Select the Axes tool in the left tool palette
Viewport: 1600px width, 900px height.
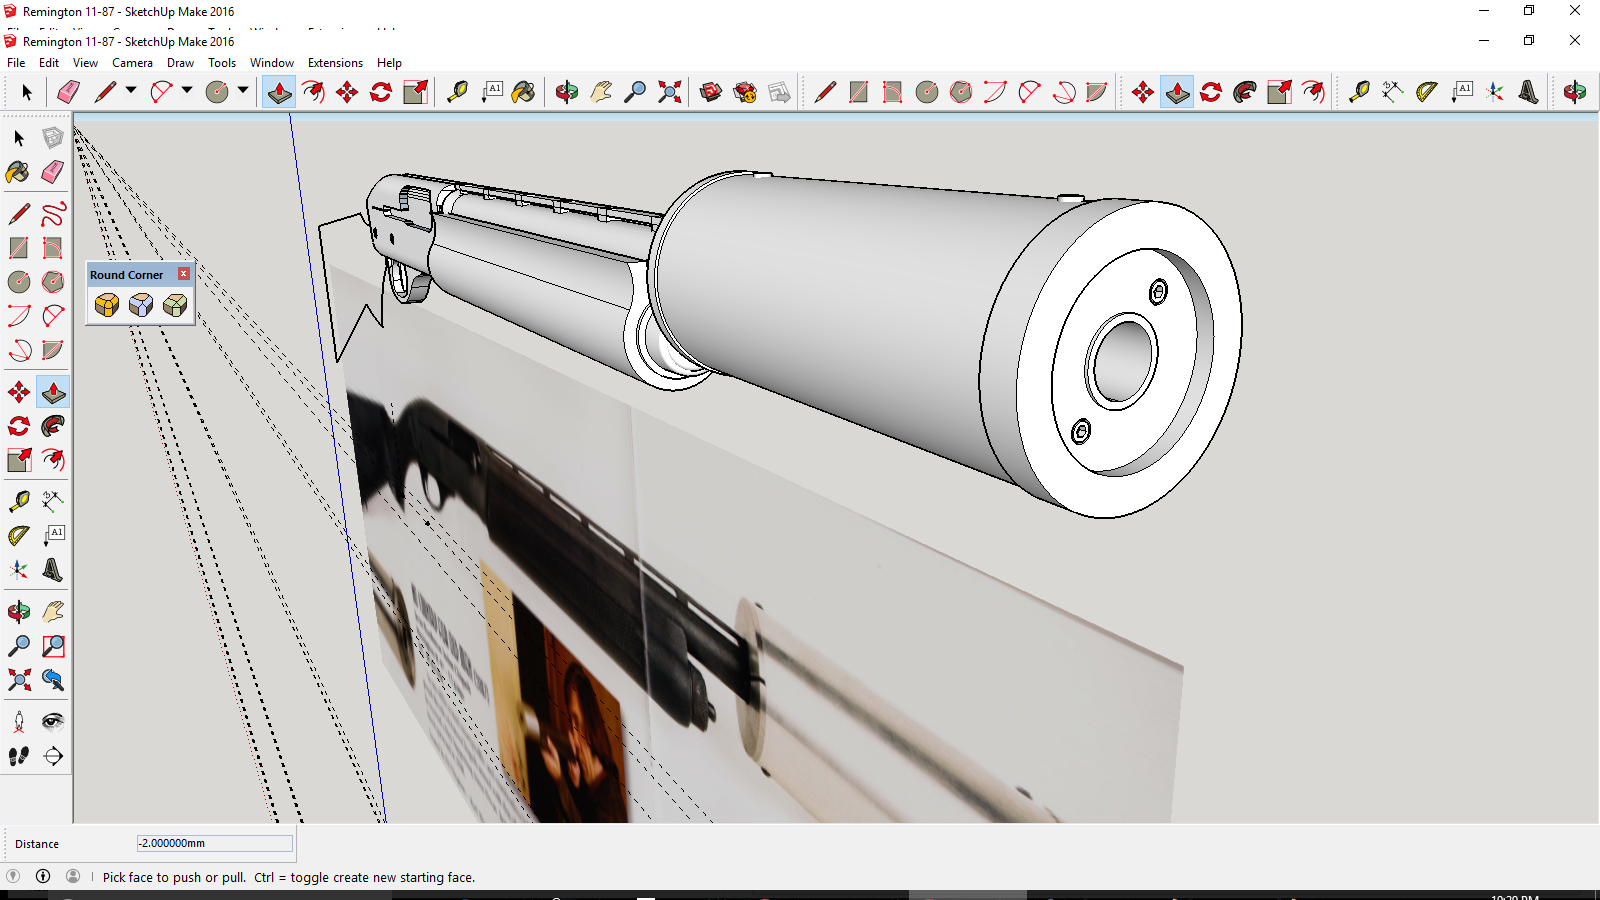pyautogui.click(x=19, y=570)
